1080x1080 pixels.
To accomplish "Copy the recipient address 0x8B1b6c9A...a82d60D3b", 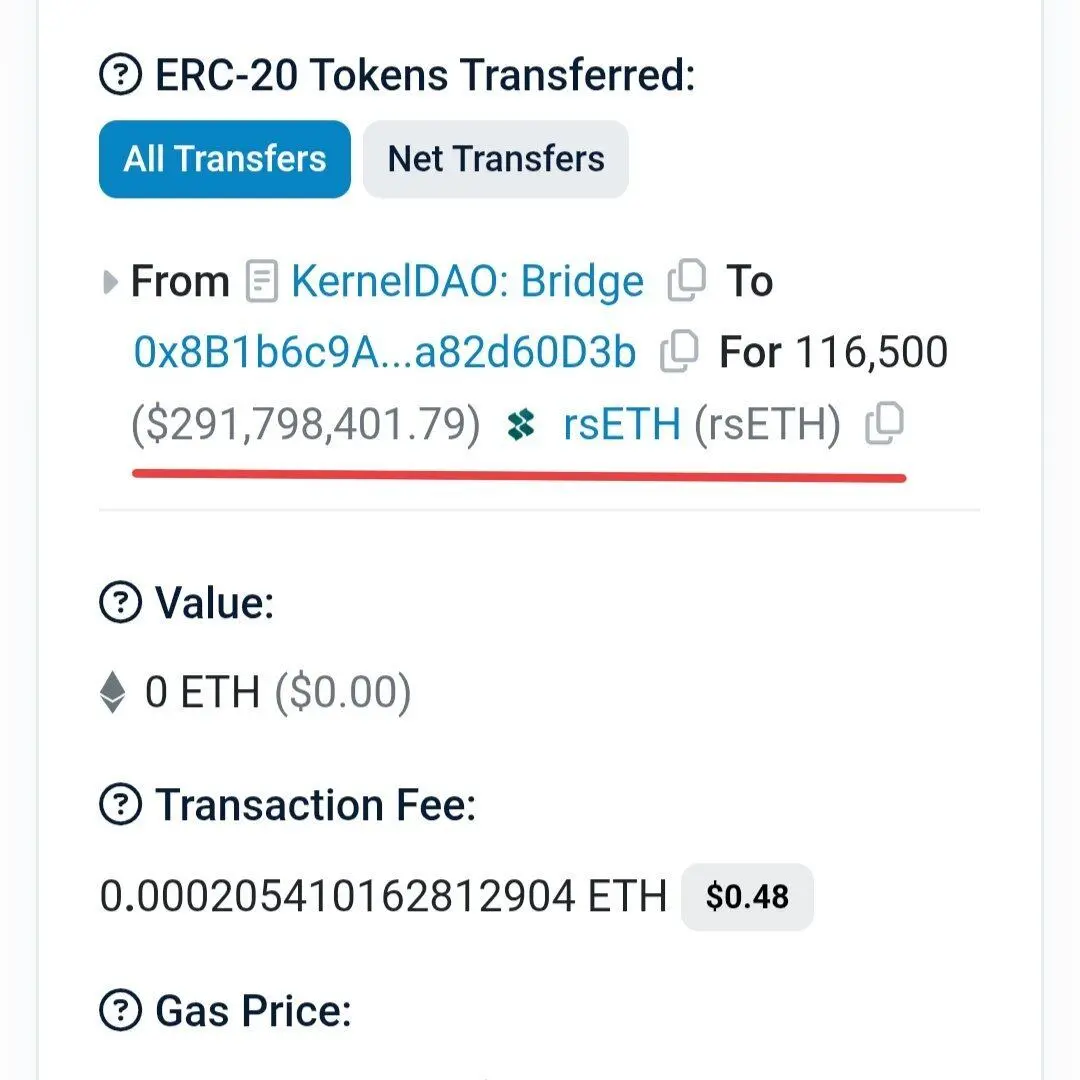I will (x=680, y=352).
